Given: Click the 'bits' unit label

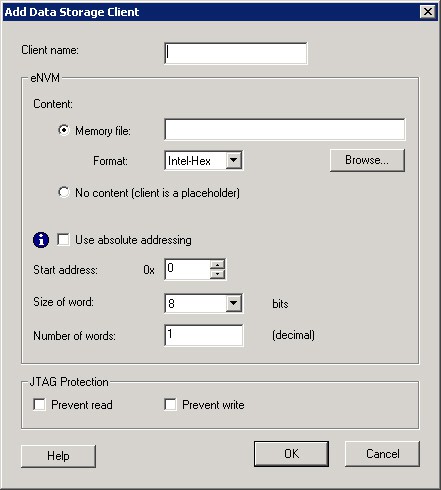Looking at the screenshot, I should click(x=280, y=304).
